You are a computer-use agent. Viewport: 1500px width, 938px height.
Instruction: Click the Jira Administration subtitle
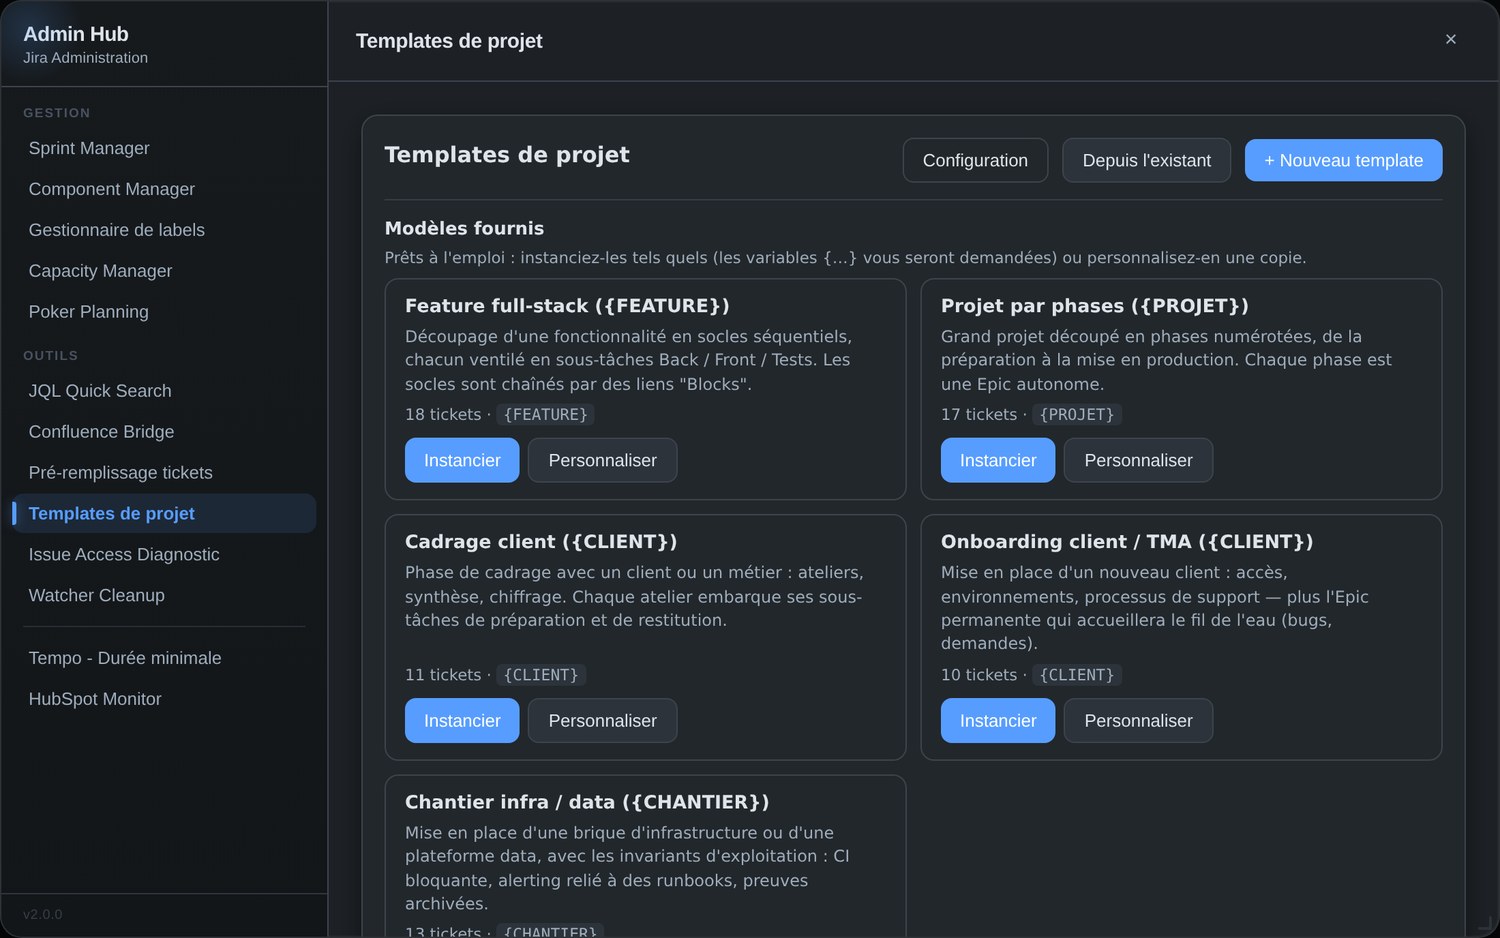tap(86, 58)
